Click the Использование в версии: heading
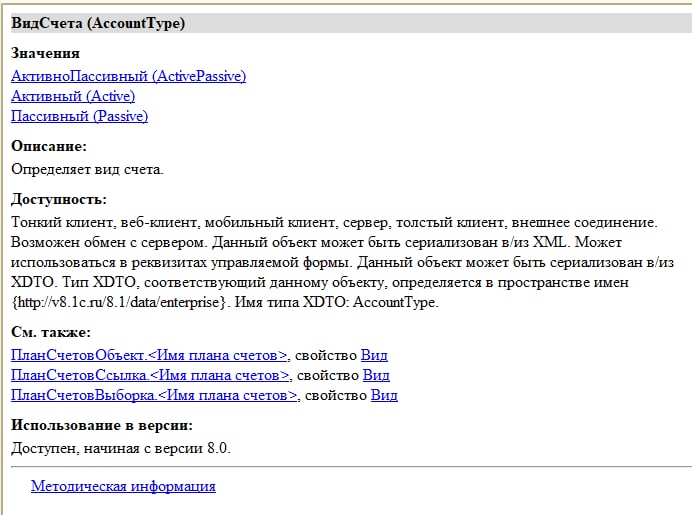 pos(102,425)
